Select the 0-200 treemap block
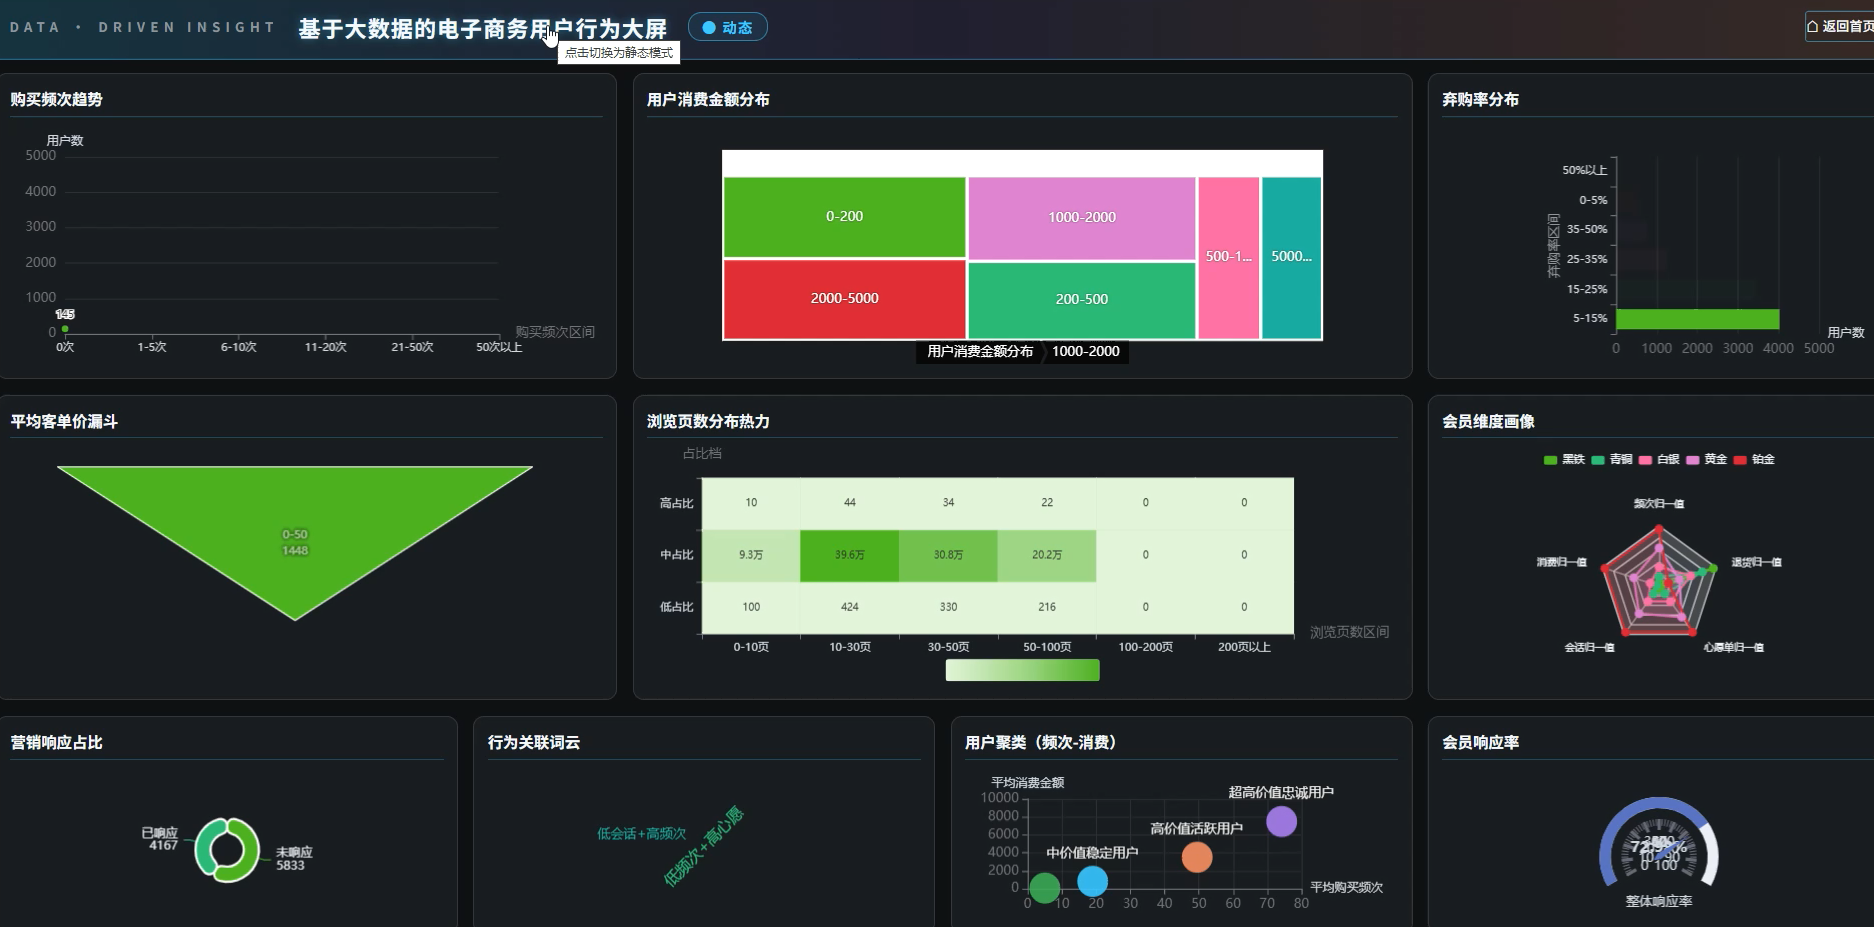 coord(844,217)
